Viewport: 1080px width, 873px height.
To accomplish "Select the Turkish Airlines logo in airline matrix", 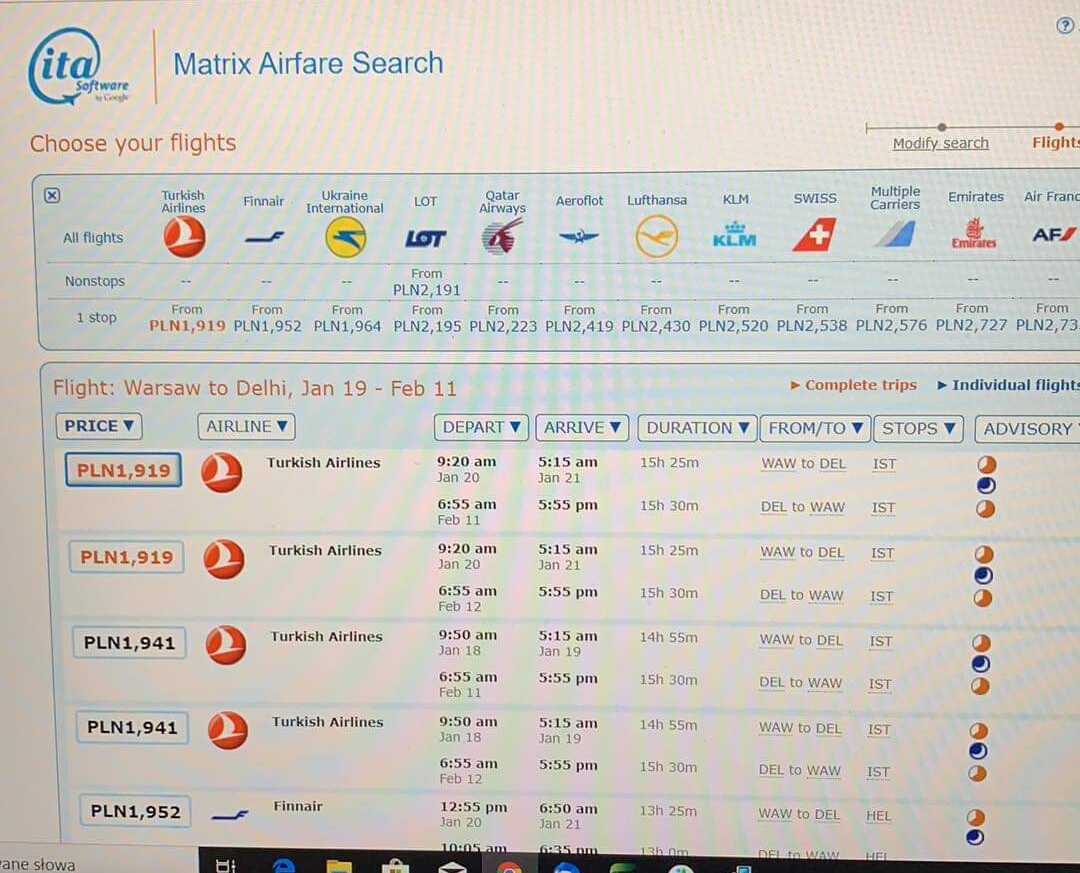I will [x=184, y=236].
